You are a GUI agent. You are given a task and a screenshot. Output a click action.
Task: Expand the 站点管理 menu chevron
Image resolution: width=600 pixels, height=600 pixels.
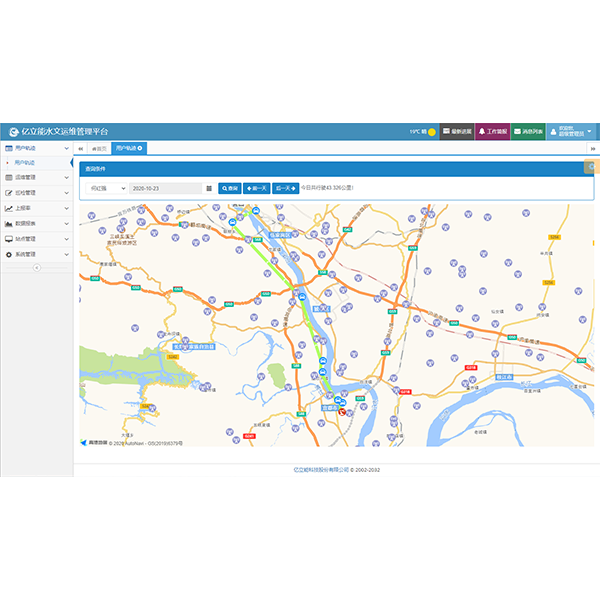click(x=67, y=239)
